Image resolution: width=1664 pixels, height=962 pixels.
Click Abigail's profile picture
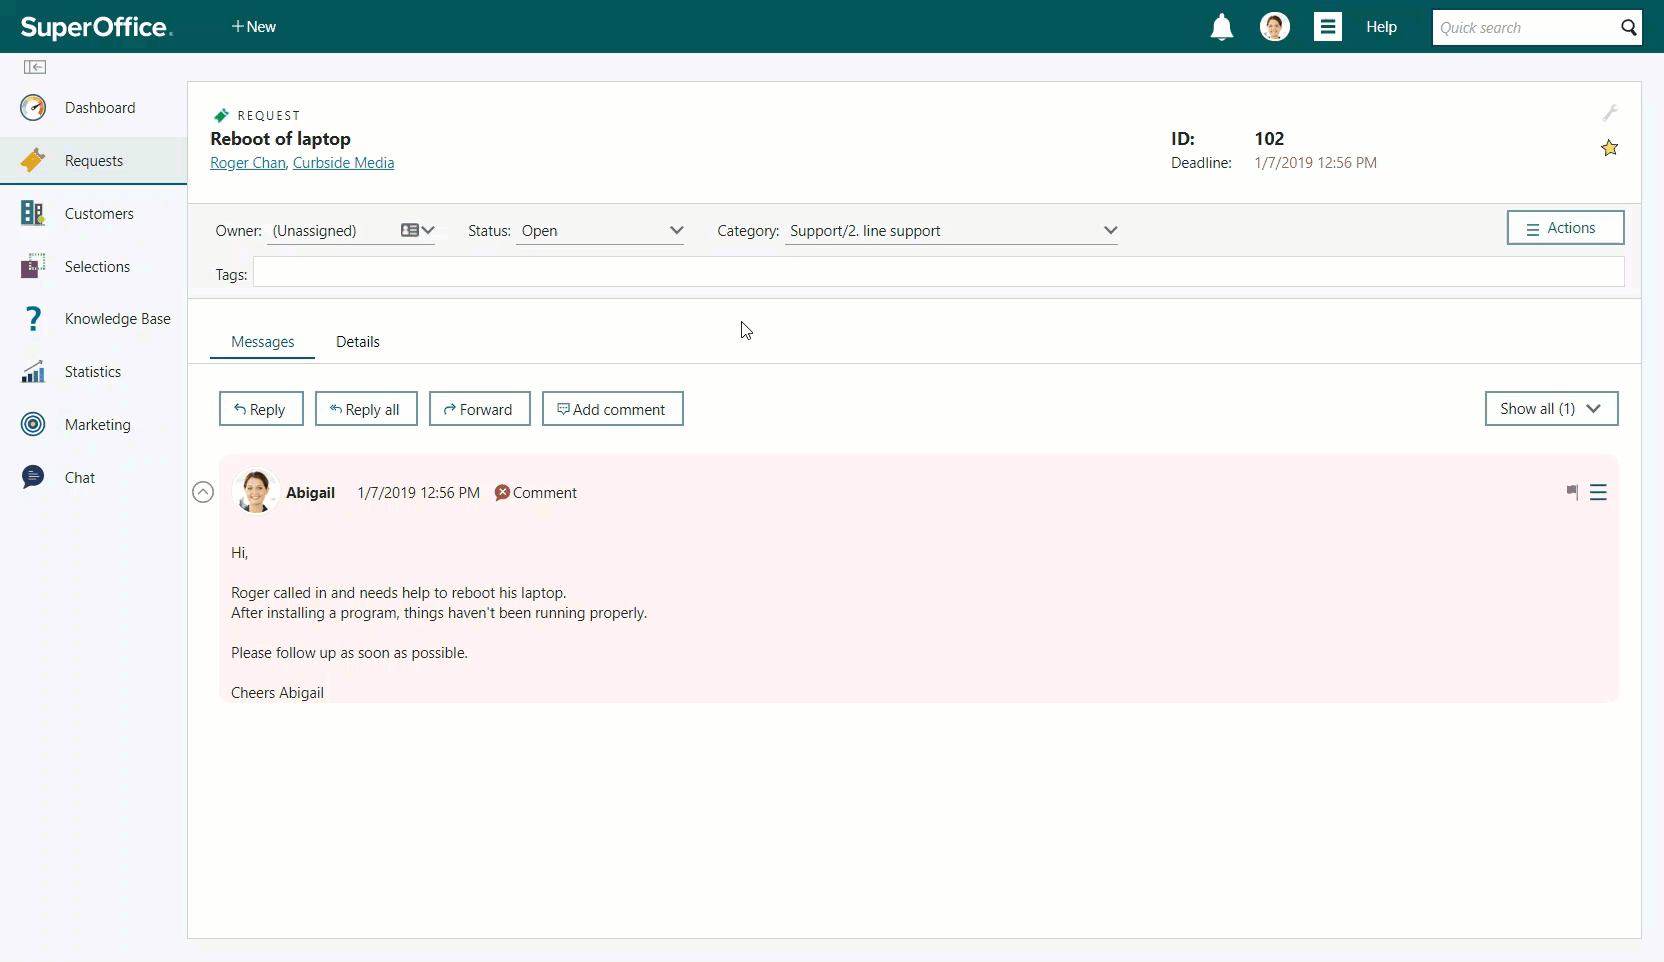tap(255, 492)
